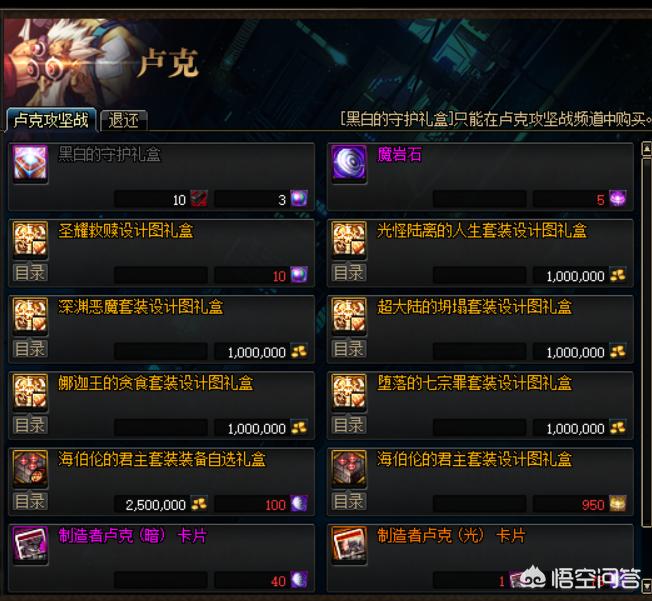
Task: Select the 海伯伦的君主套装装备自选礼盒 icon
Action: point(30,468)
